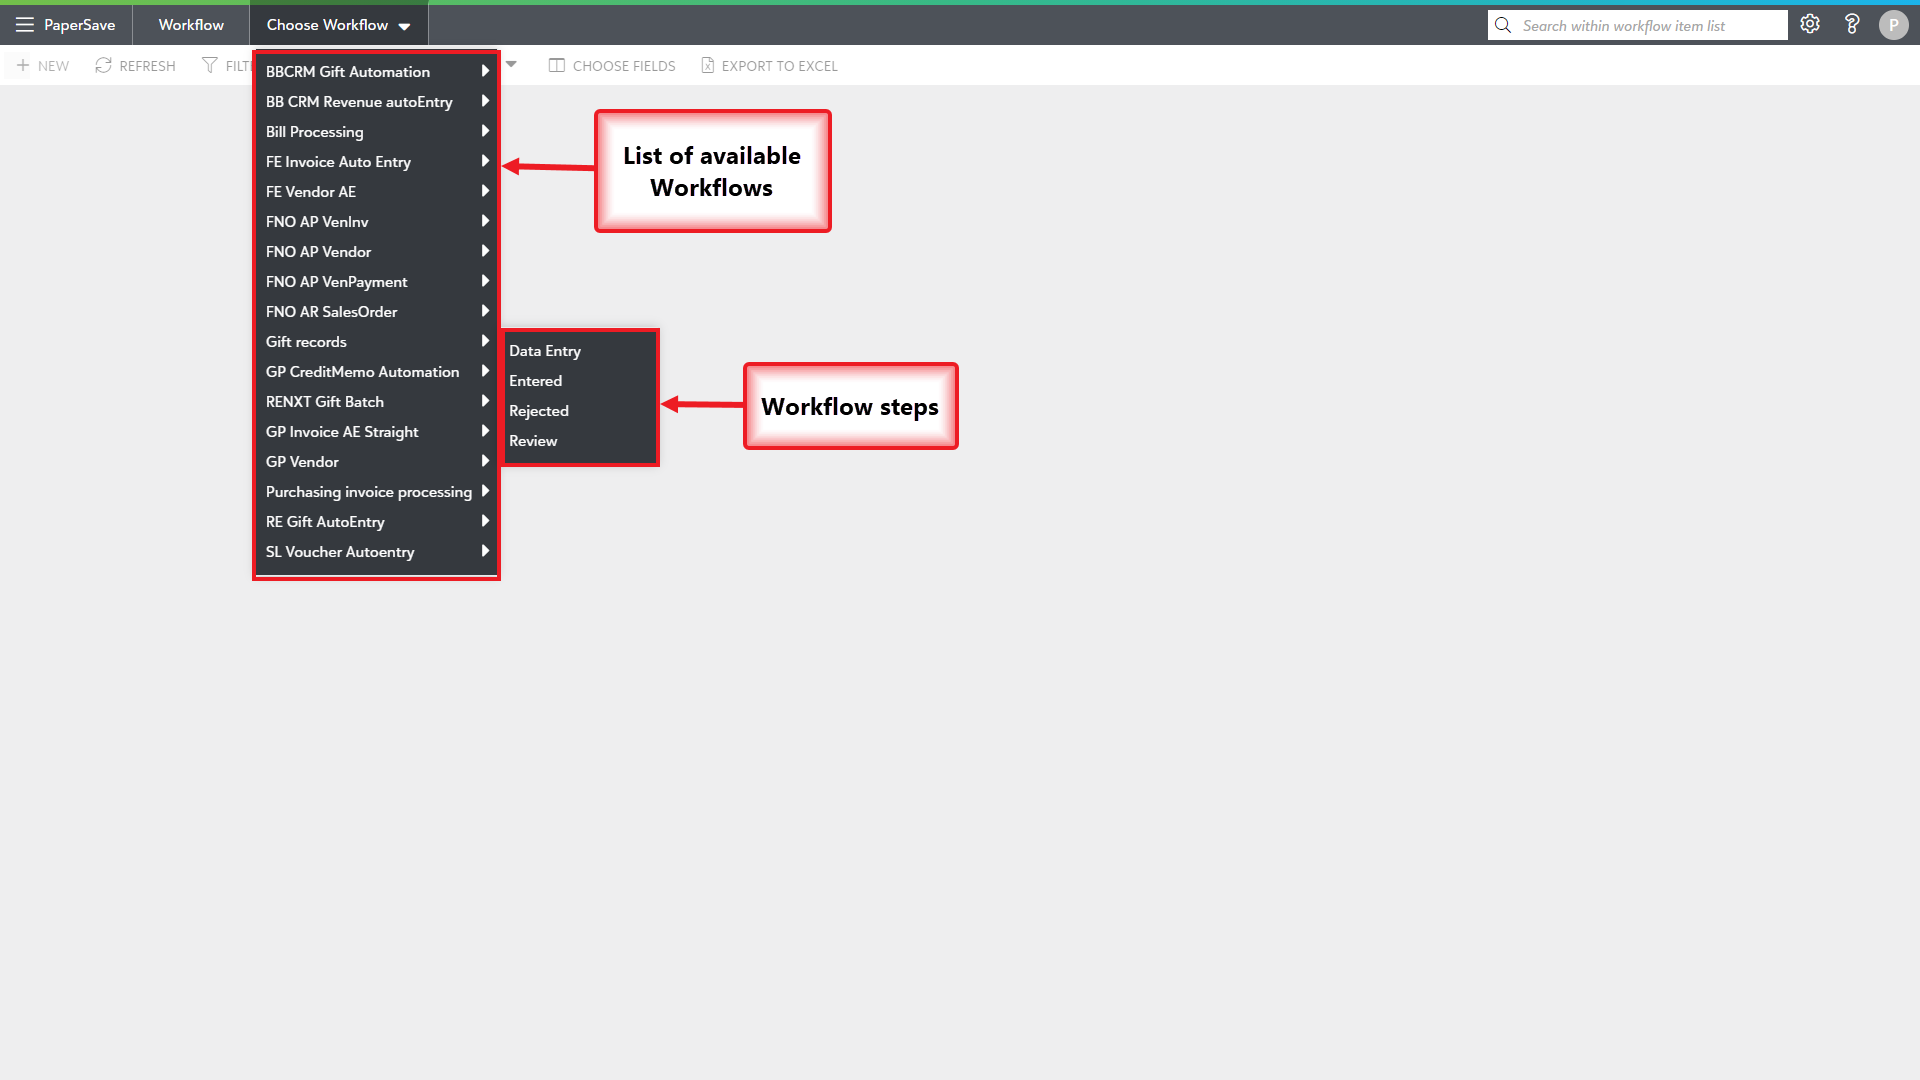
Task: Select the Data Entry workflow step
Action: coord(545,351)
